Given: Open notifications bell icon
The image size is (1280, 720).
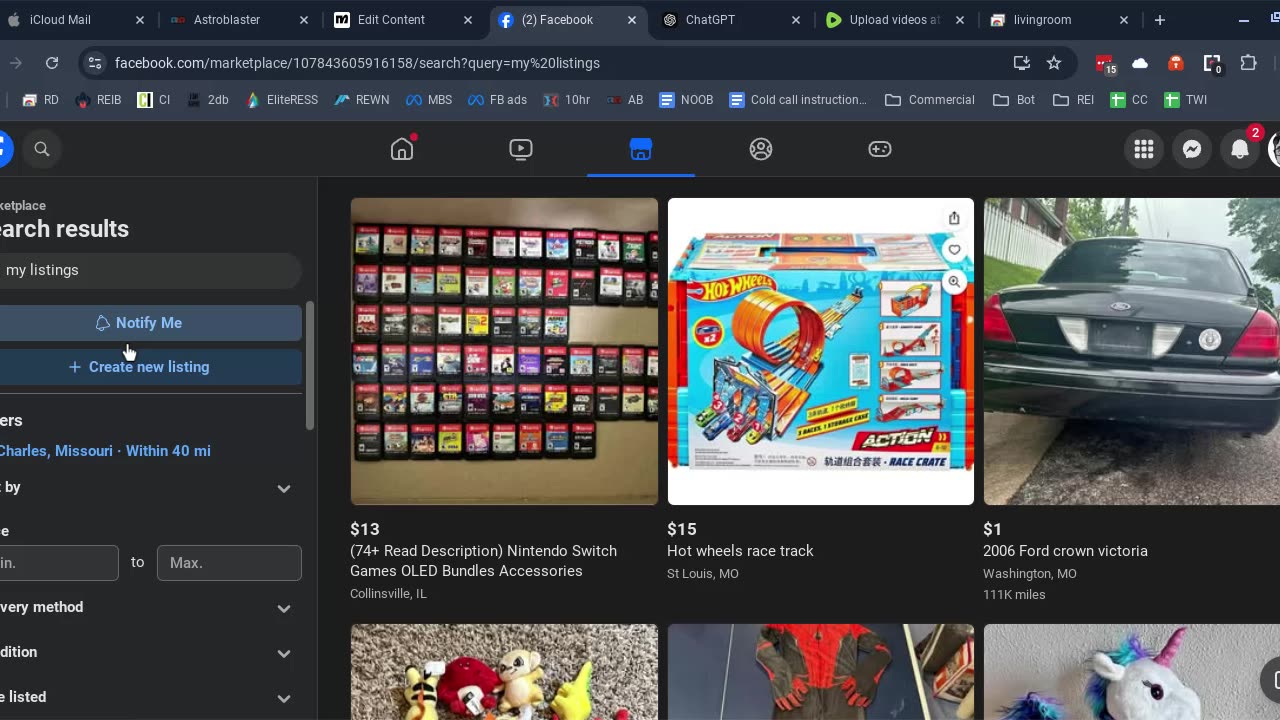Looking at the screenshot, I should click(1240, 149).
